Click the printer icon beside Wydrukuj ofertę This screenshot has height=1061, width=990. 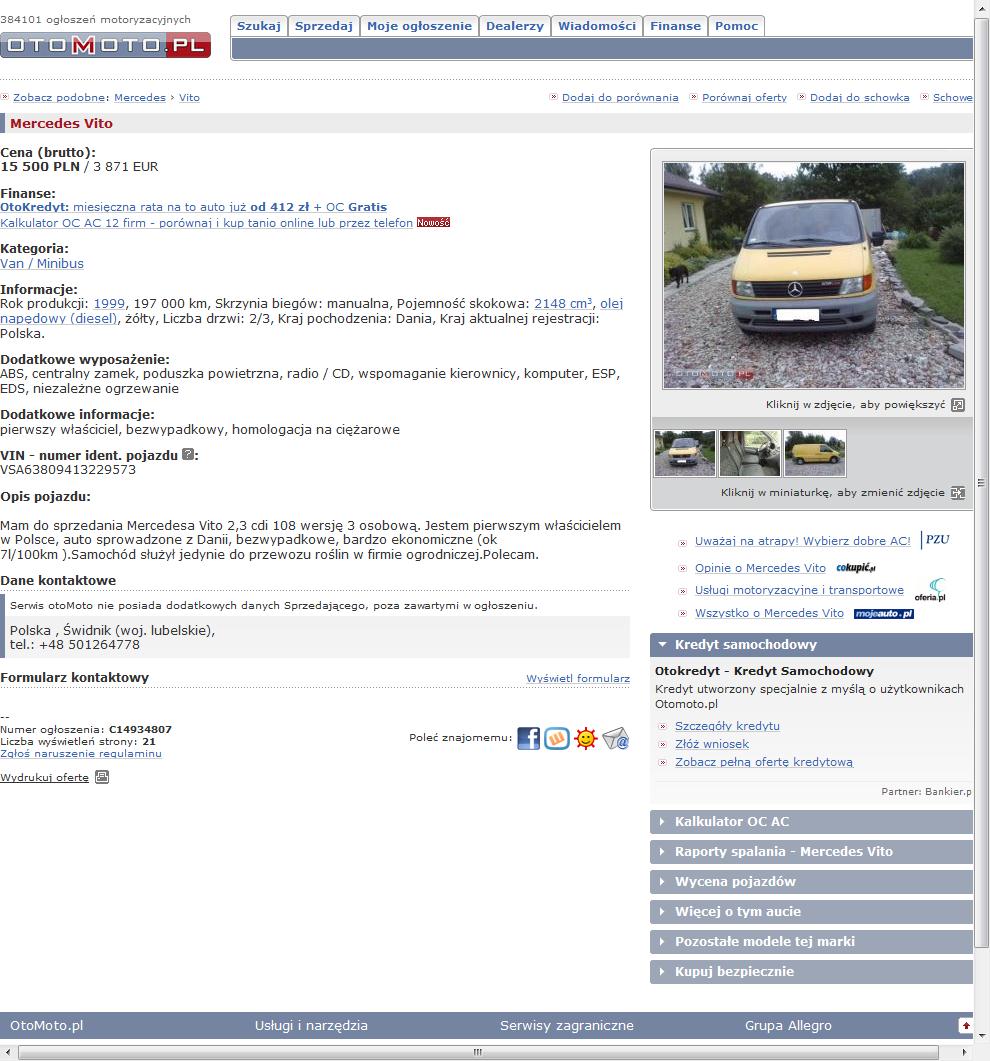(x=102, y=777)
